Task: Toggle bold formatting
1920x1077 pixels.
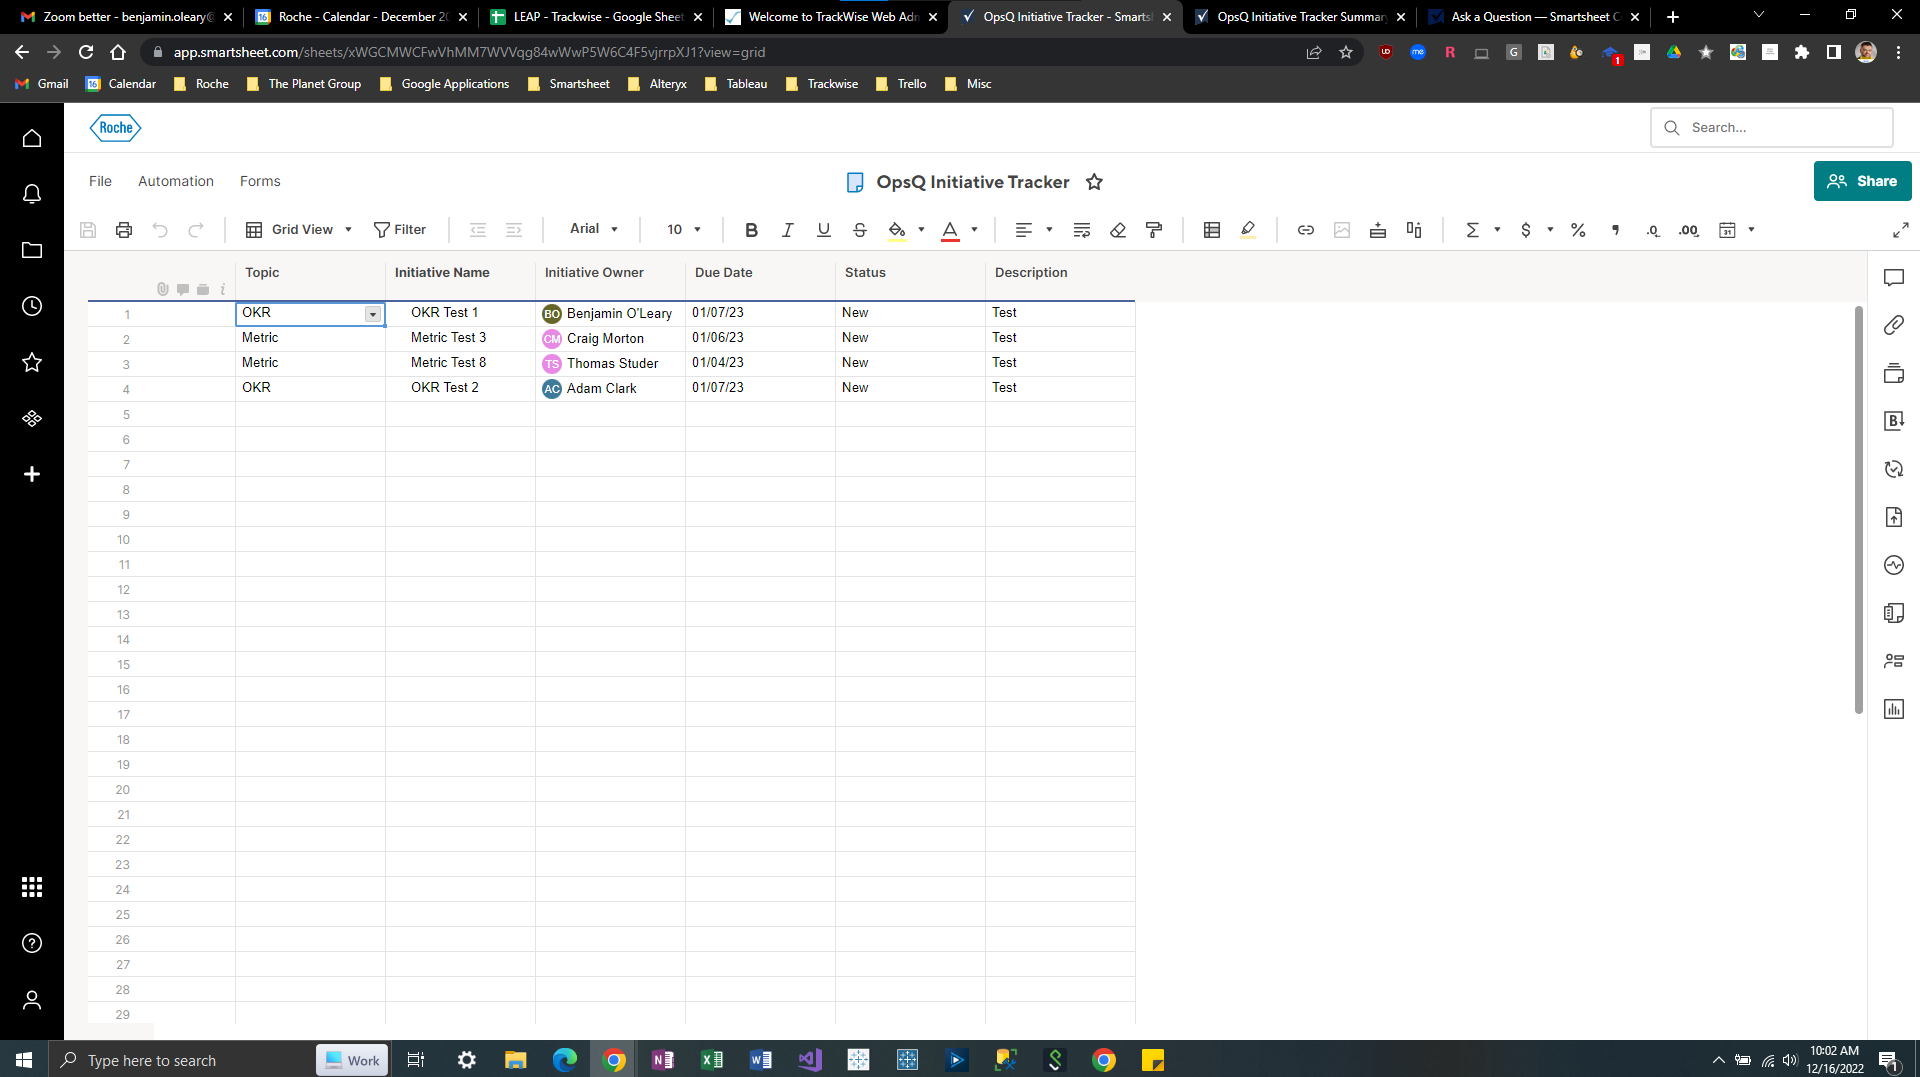Action: tap(751, 230)
